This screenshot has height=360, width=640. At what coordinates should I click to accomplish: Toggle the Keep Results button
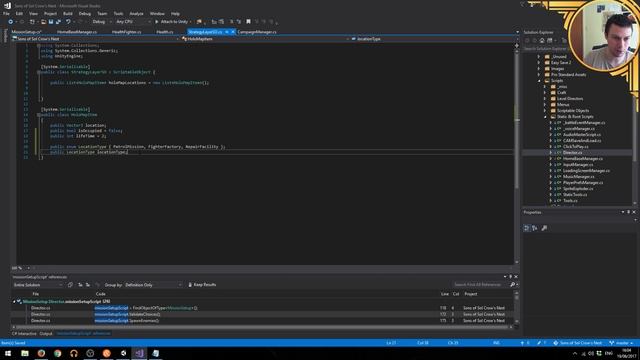[202, 285]
